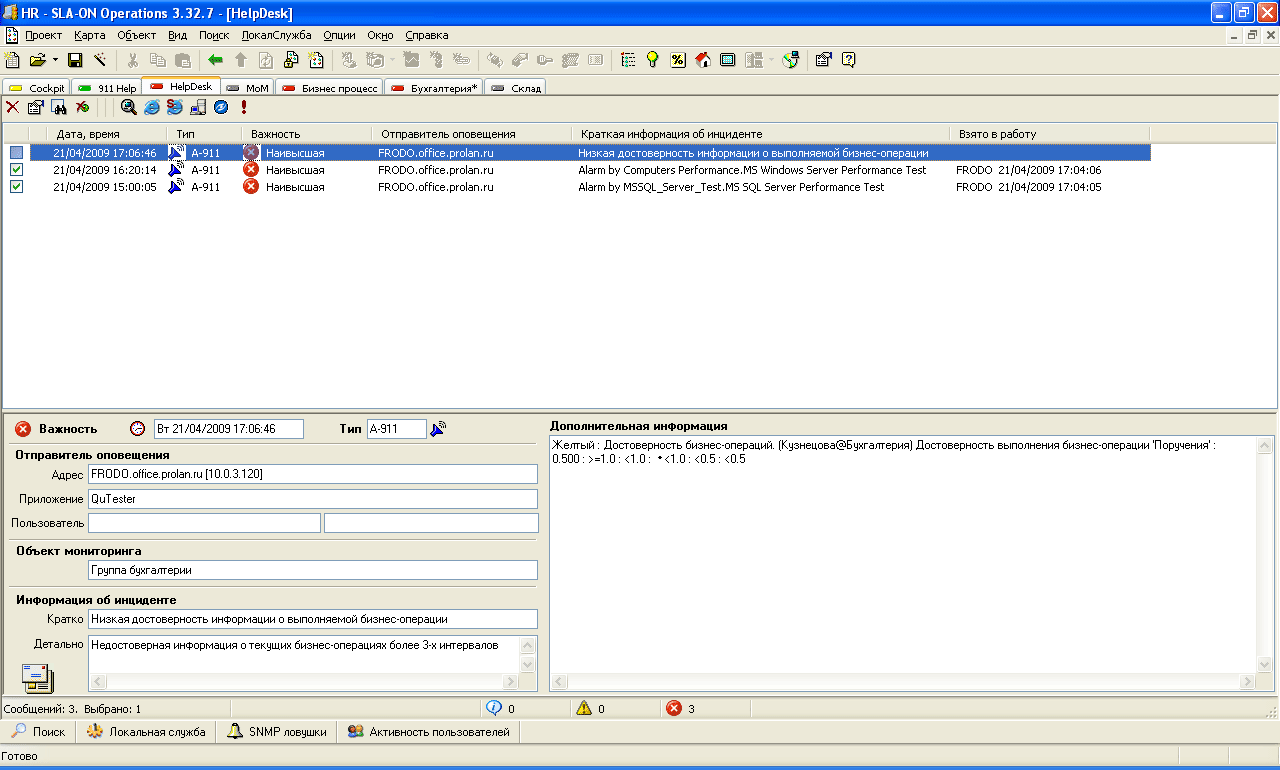Select the row 'Alarm by MSSQL_Server_Test'

576,187
